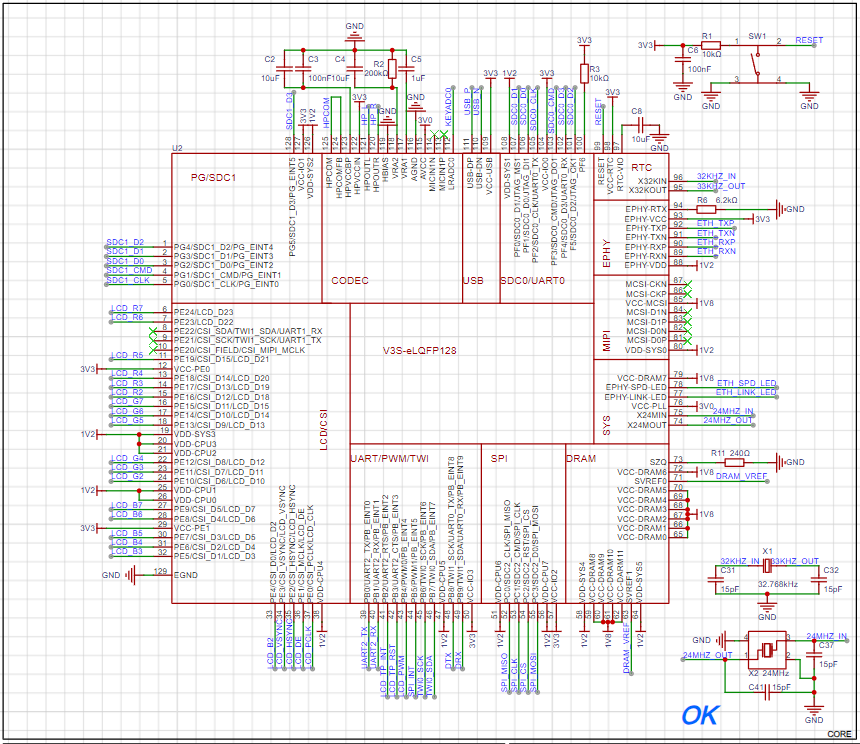The width and height of the screenshot is (860, 744).
Task: Pick capacitor C2 10uF symbol
Action: click(284, 69)
